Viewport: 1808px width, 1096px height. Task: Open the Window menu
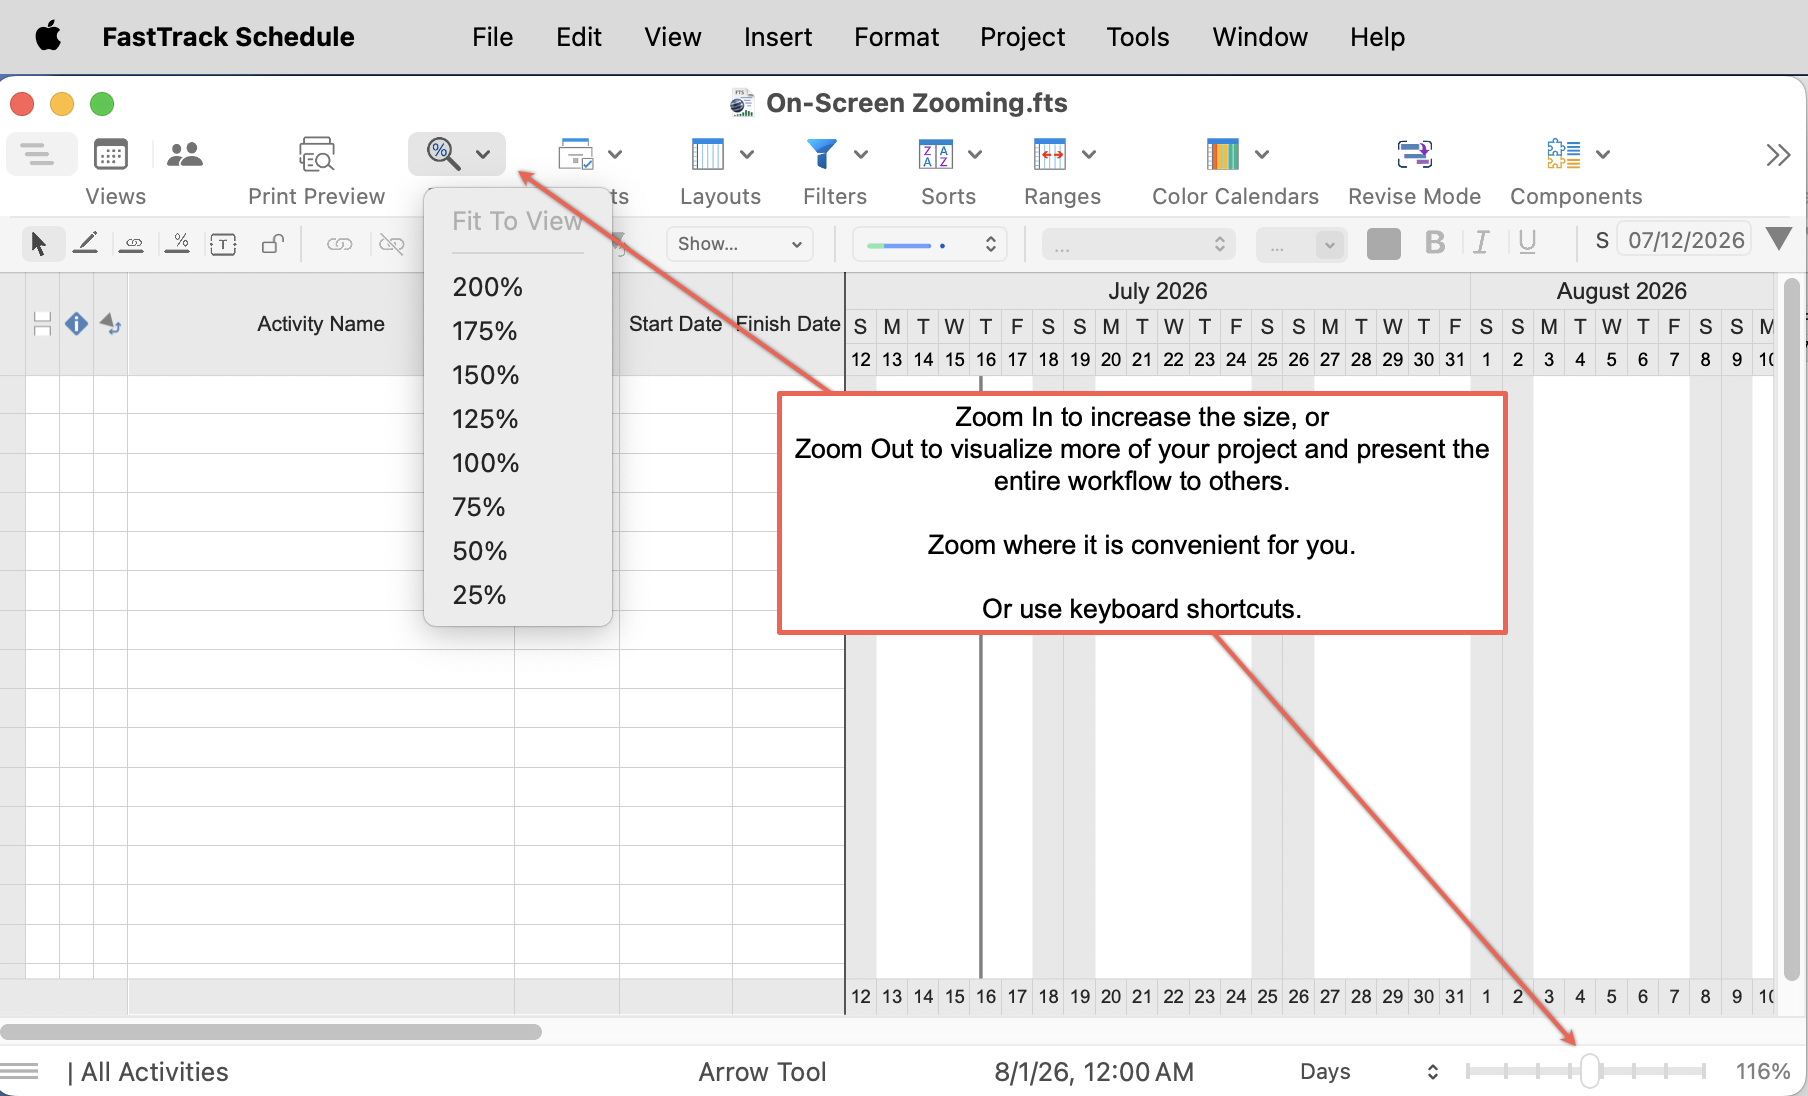tap(1260, 37)
